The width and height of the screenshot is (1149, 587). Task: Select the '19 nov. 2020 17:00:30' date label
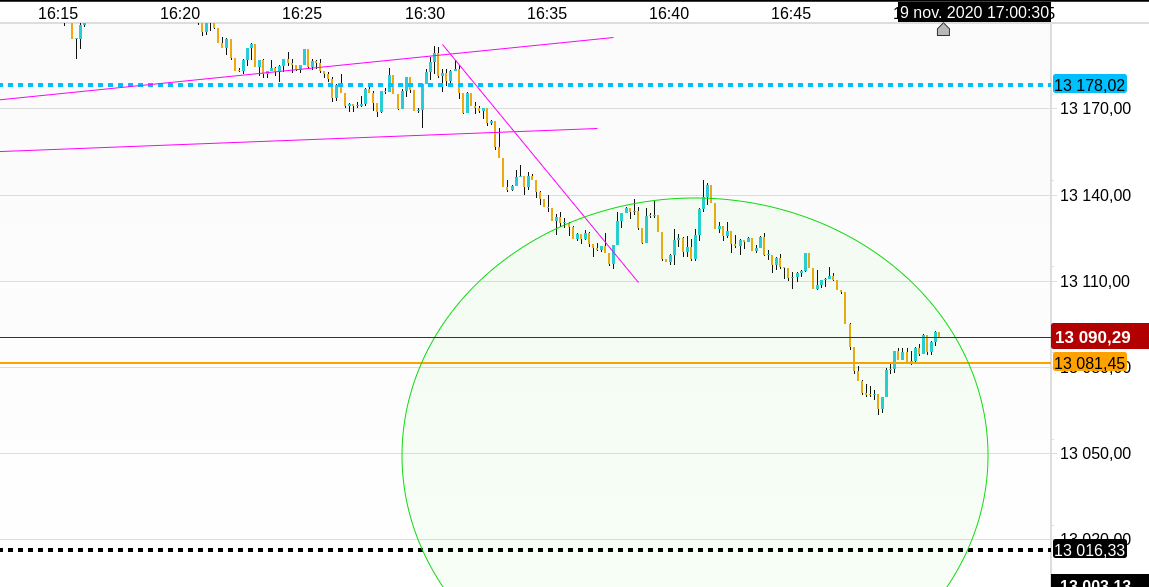point(975,12)
